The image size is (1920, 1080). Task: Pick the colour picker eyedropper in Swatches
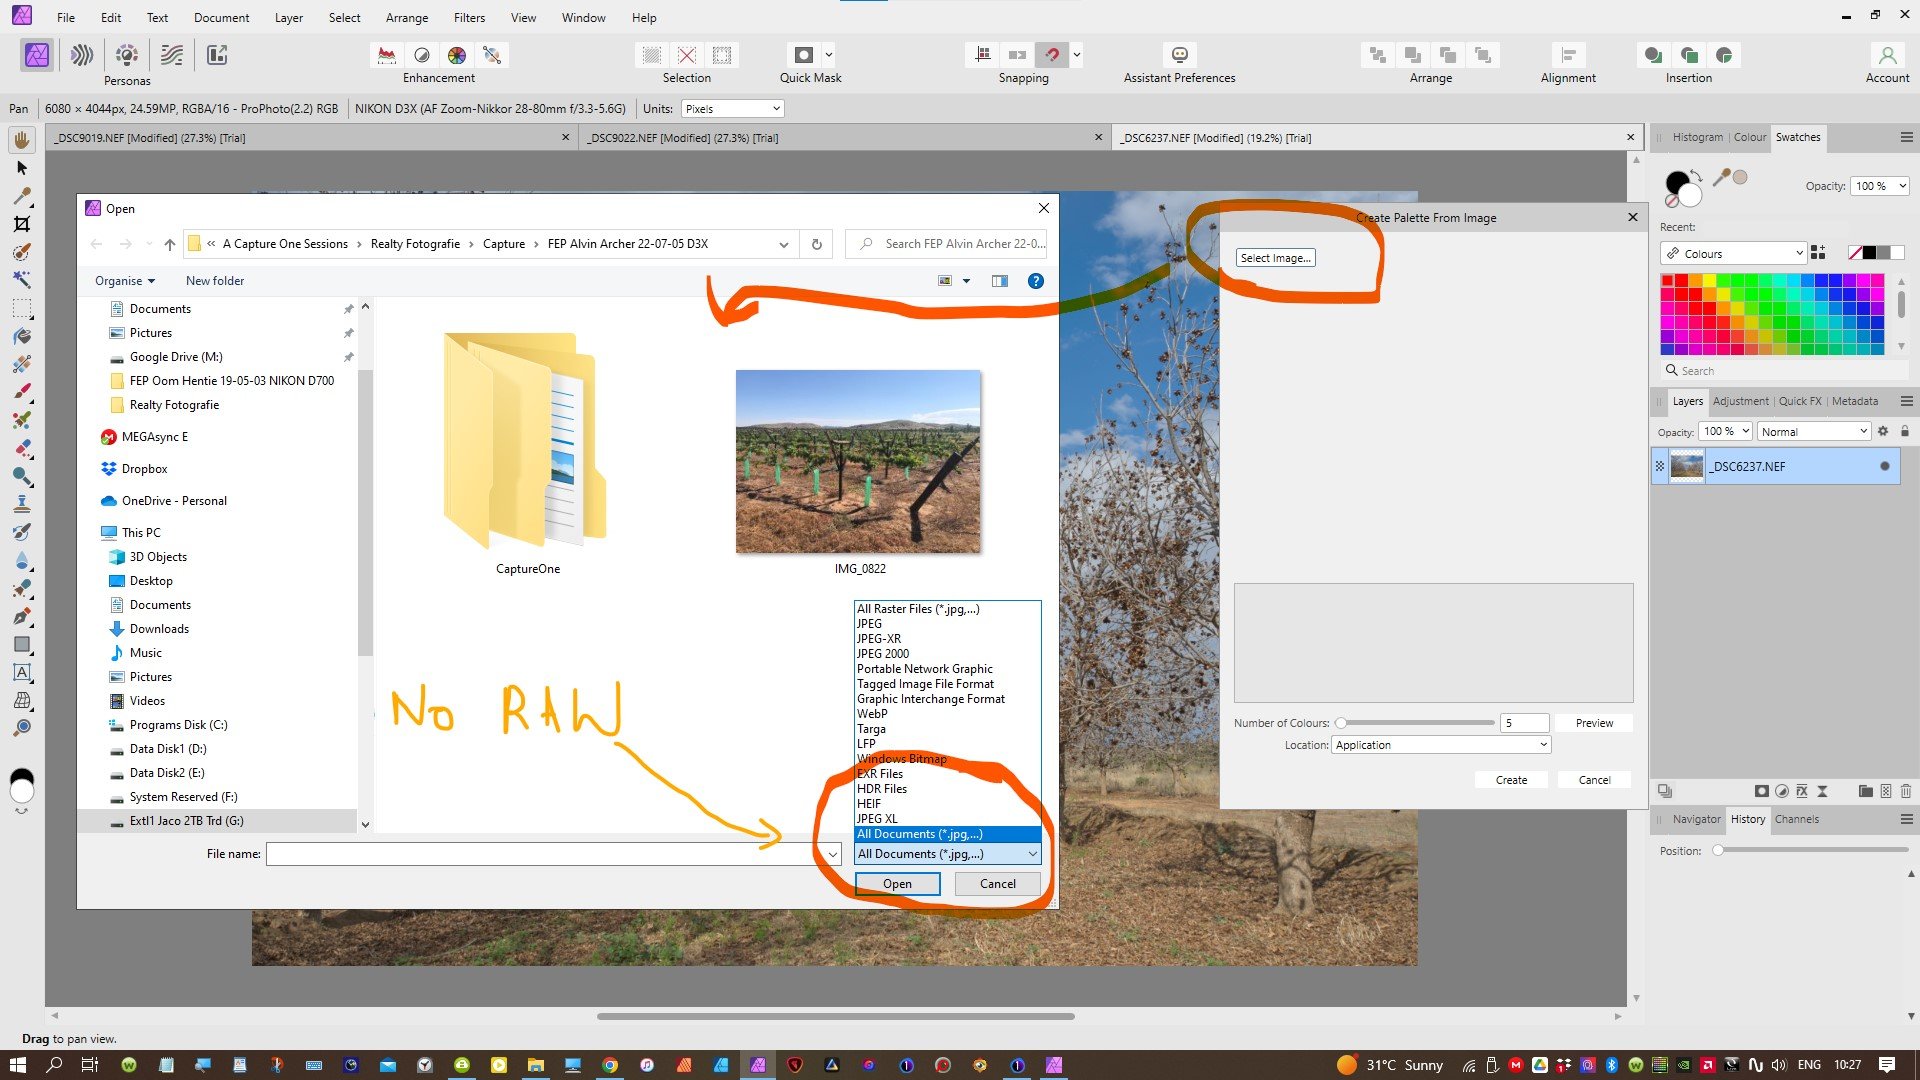click(x=1721, y=178)
